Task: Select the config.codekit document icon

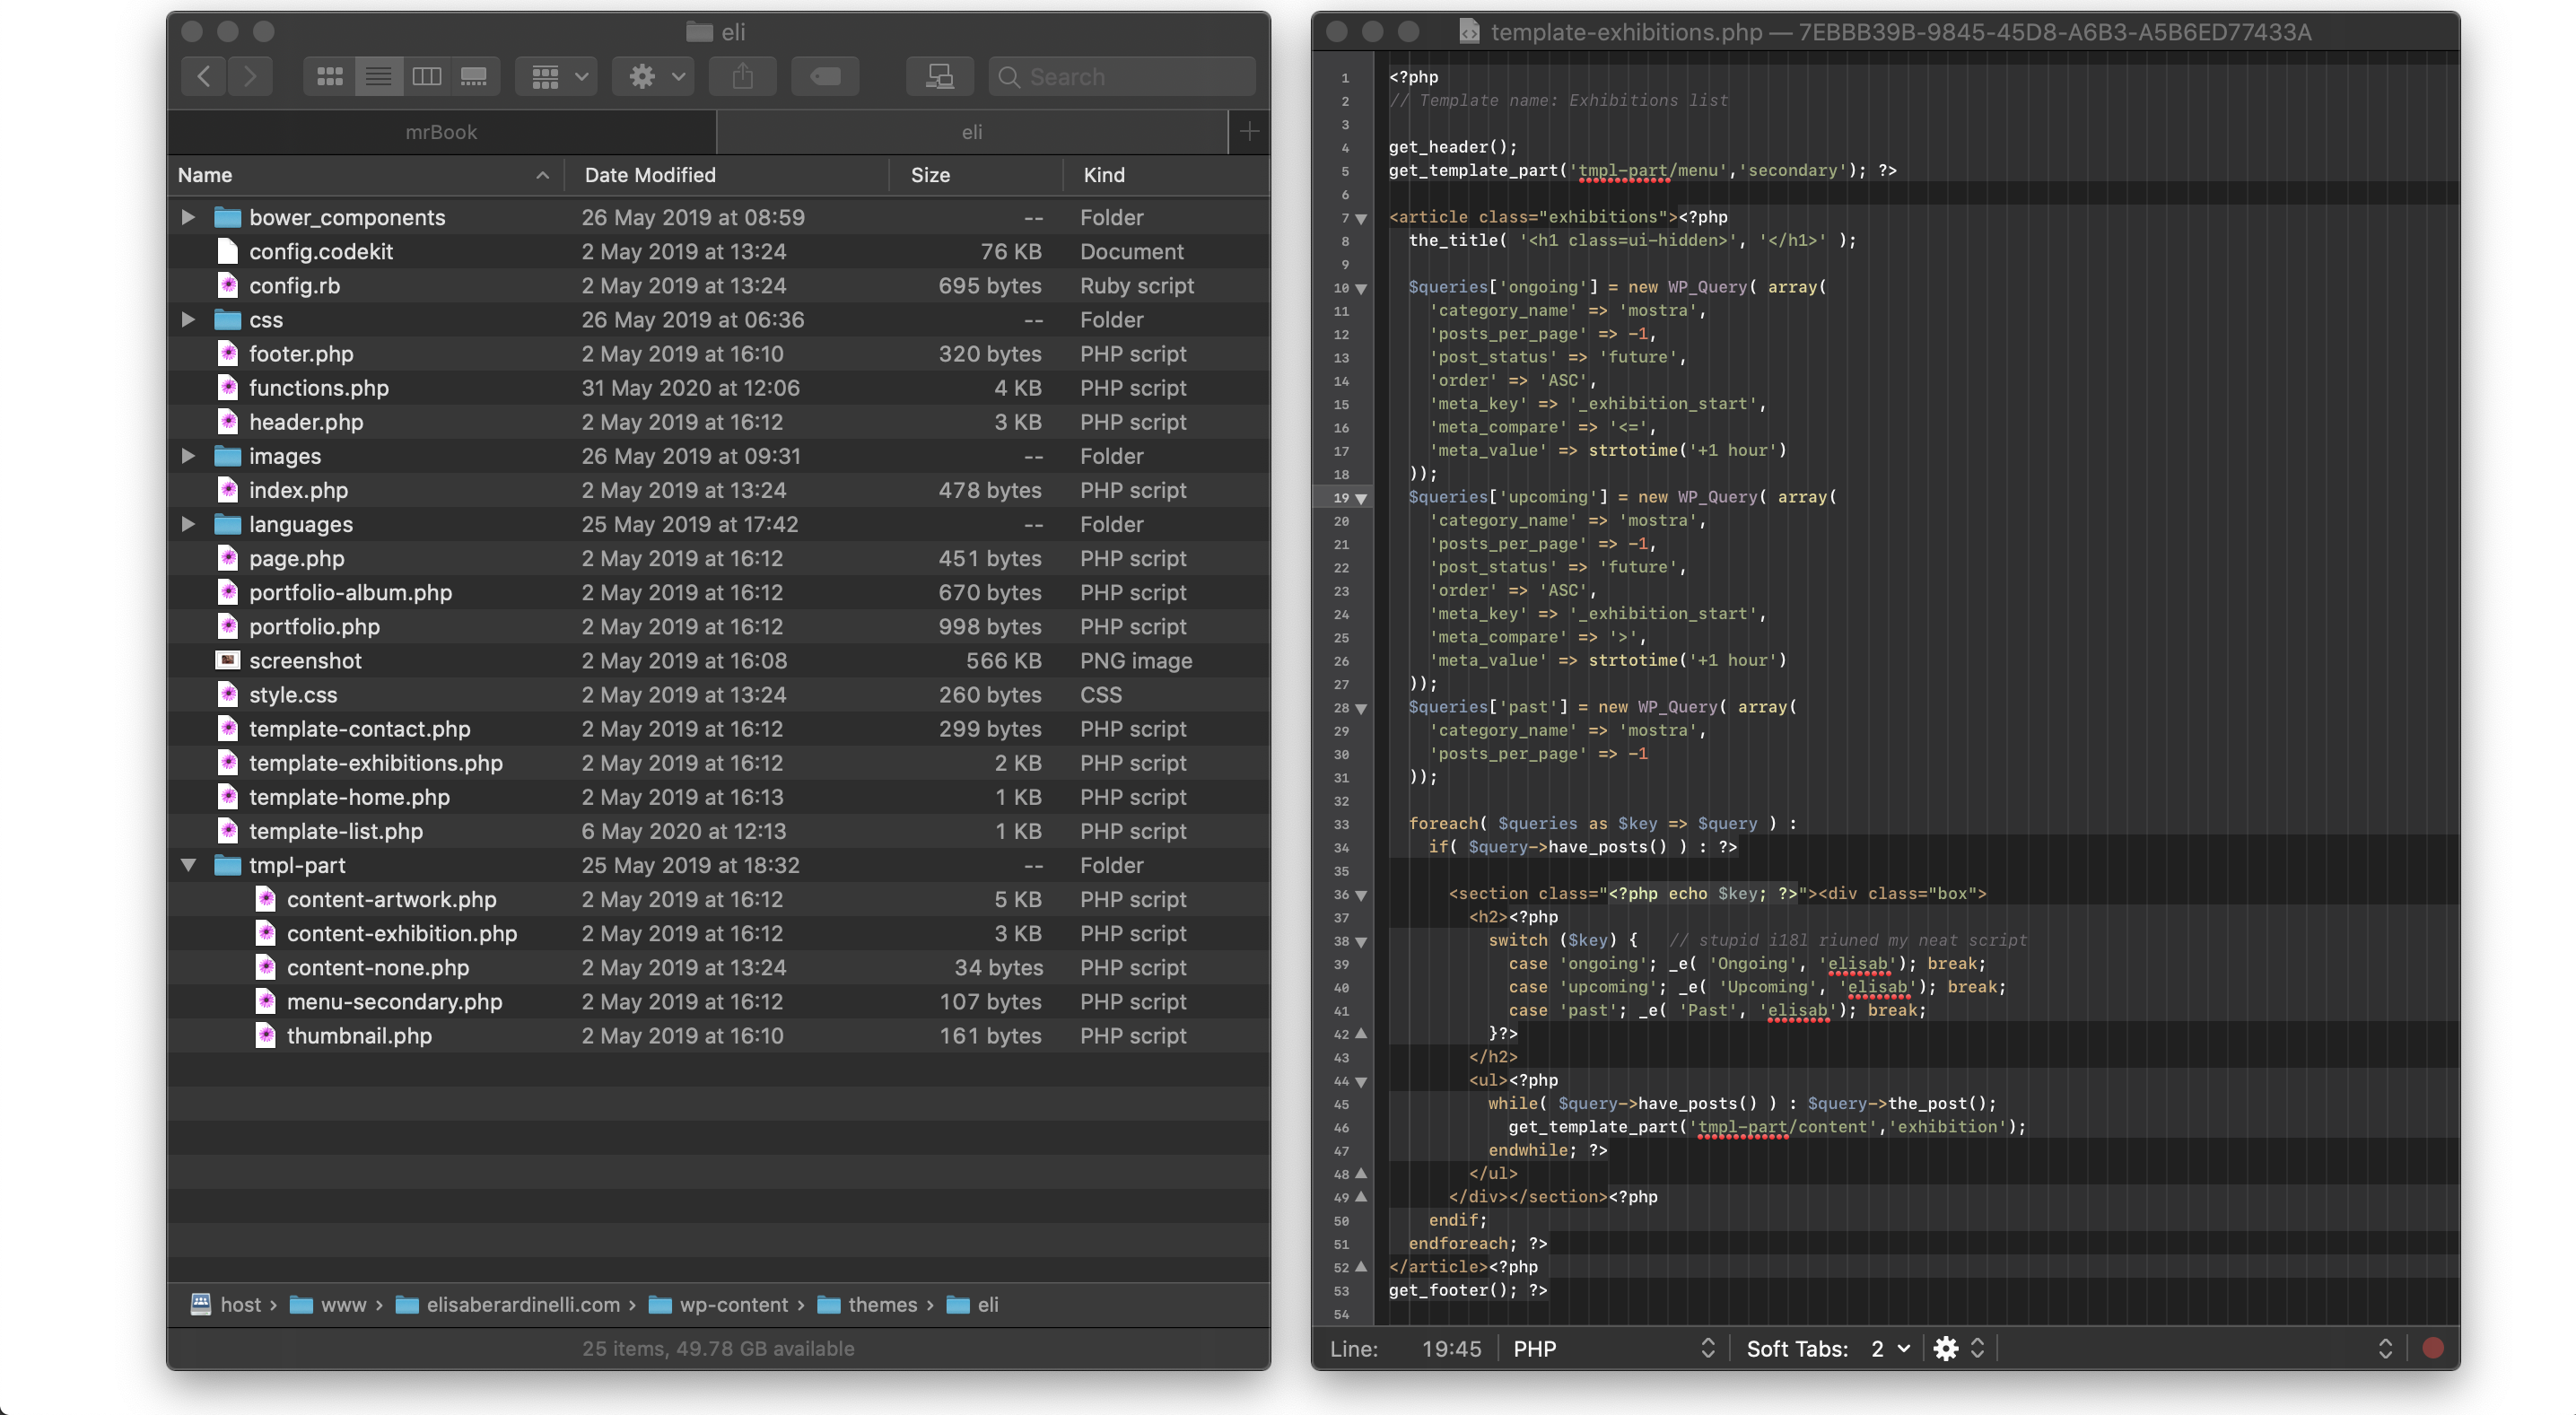Action: 228,251
